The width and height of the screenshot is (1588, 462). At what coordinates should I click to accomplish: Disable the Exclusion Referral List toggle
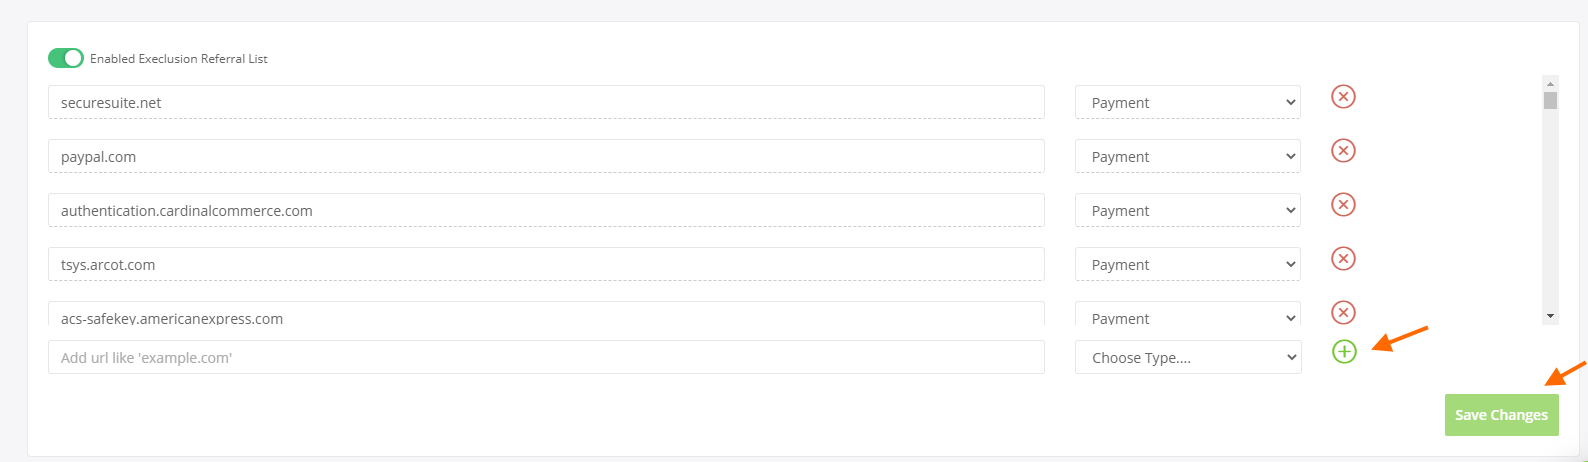(x=66, y=58)
